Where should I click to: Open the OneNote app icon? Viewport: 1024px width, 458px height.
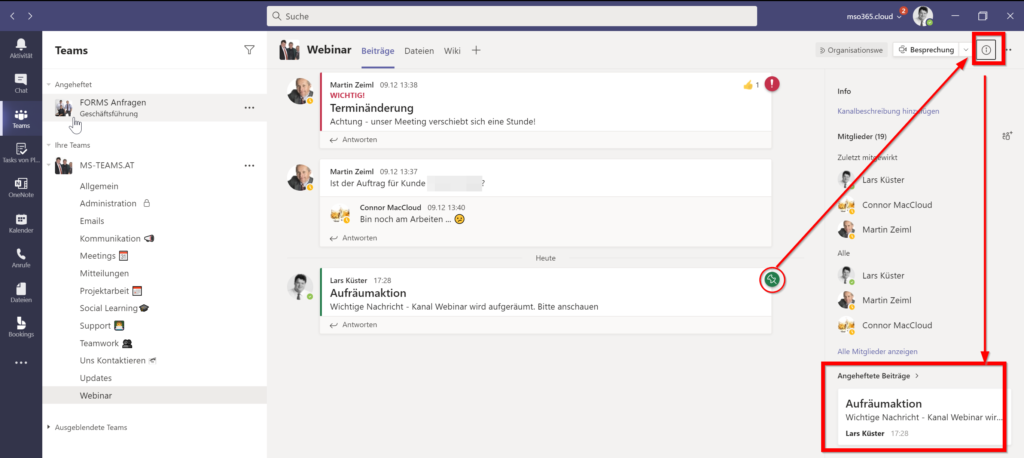pyautogui.click(x=21, y=188)
